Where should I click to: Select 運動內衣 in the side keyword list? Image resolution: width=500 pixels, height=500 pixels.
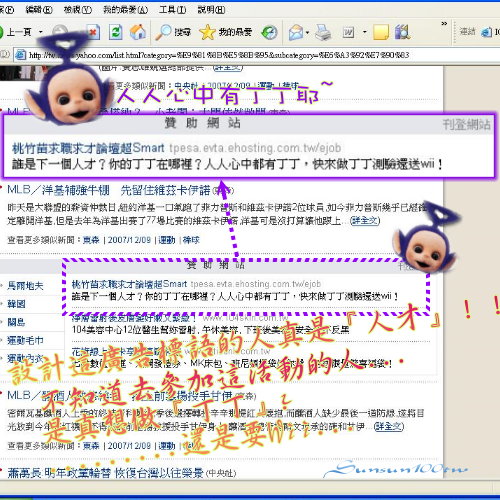tap(25, 358)
